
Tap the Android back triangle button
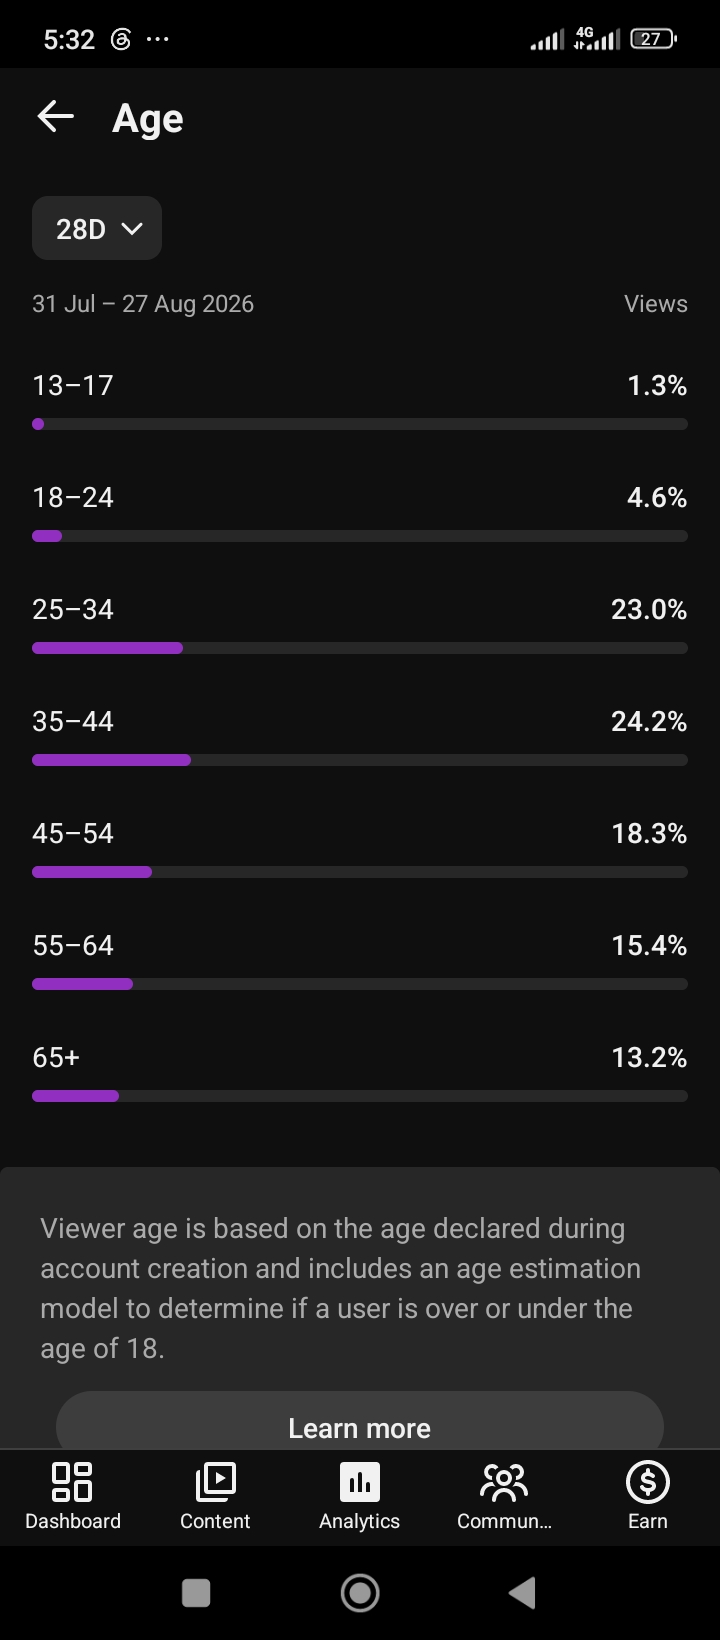point(522,1592)
